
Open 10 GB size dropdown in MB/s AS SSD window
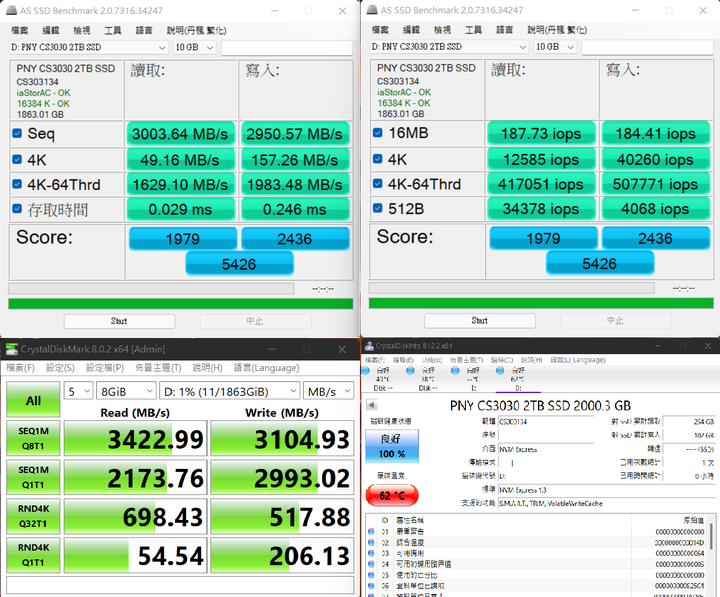[194, 47]
